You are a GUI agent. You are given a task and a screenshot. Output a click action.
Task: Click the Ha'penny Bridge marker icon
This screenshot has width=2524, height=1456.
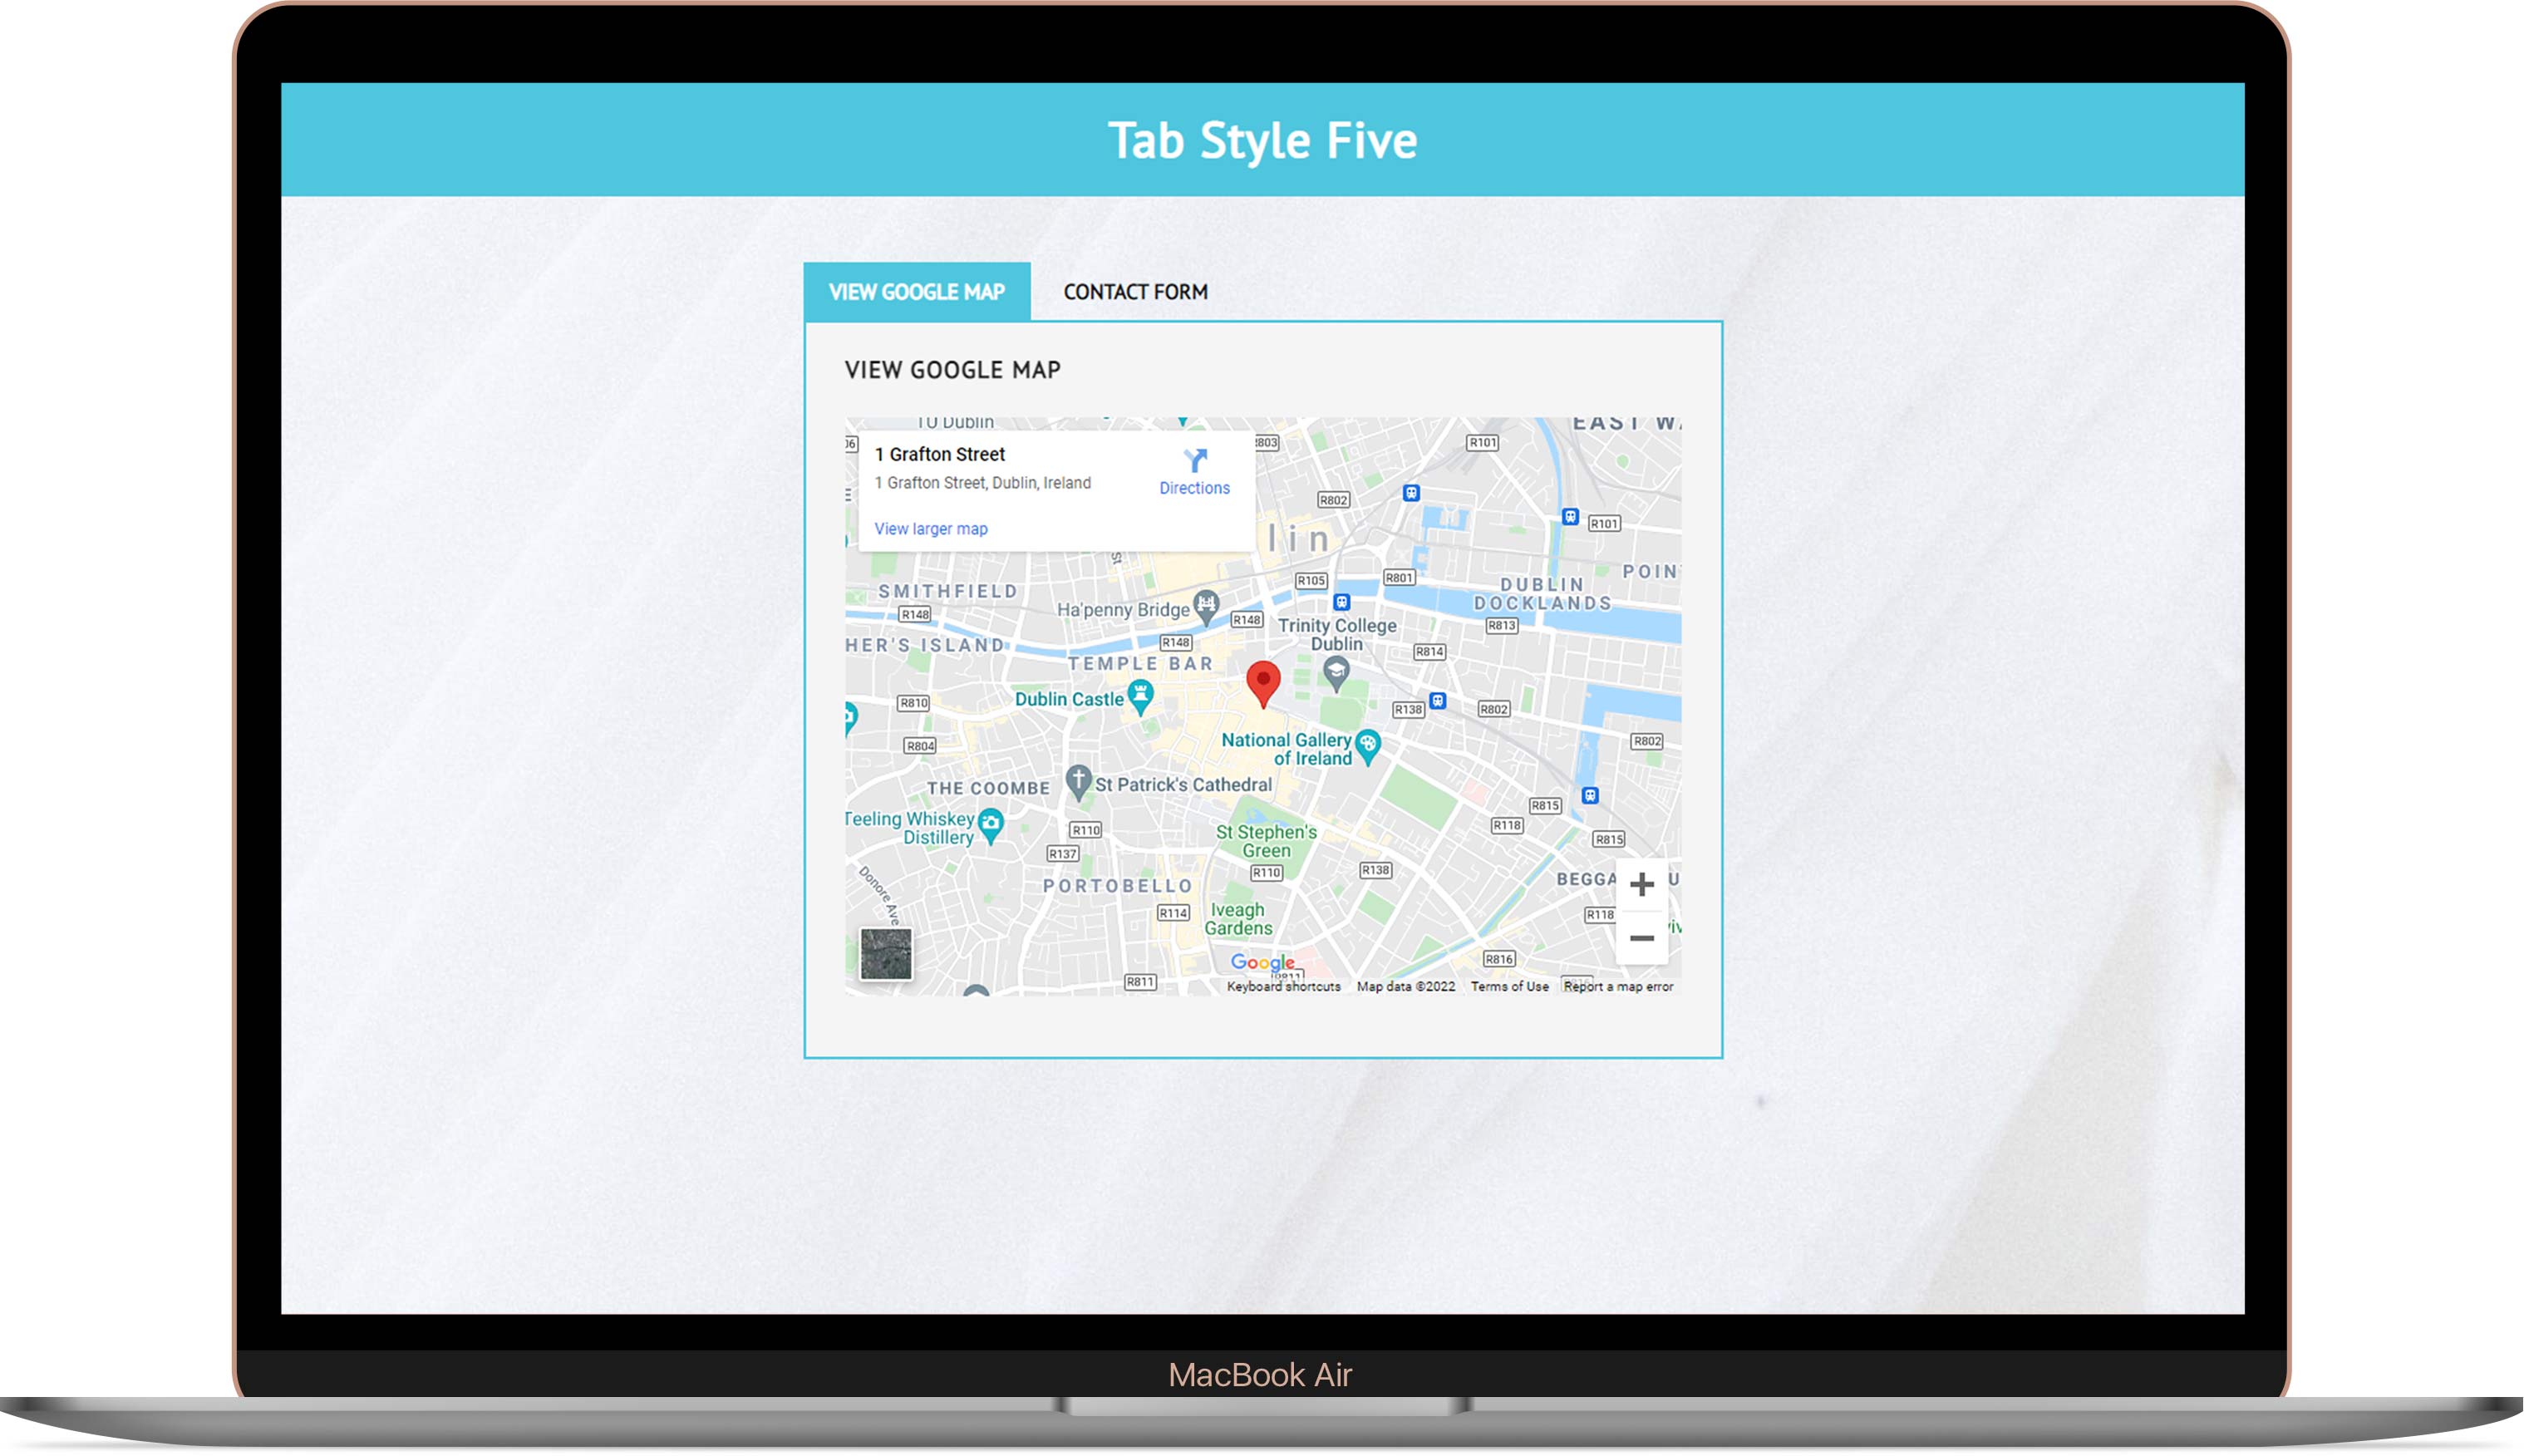coord(1207,605)
